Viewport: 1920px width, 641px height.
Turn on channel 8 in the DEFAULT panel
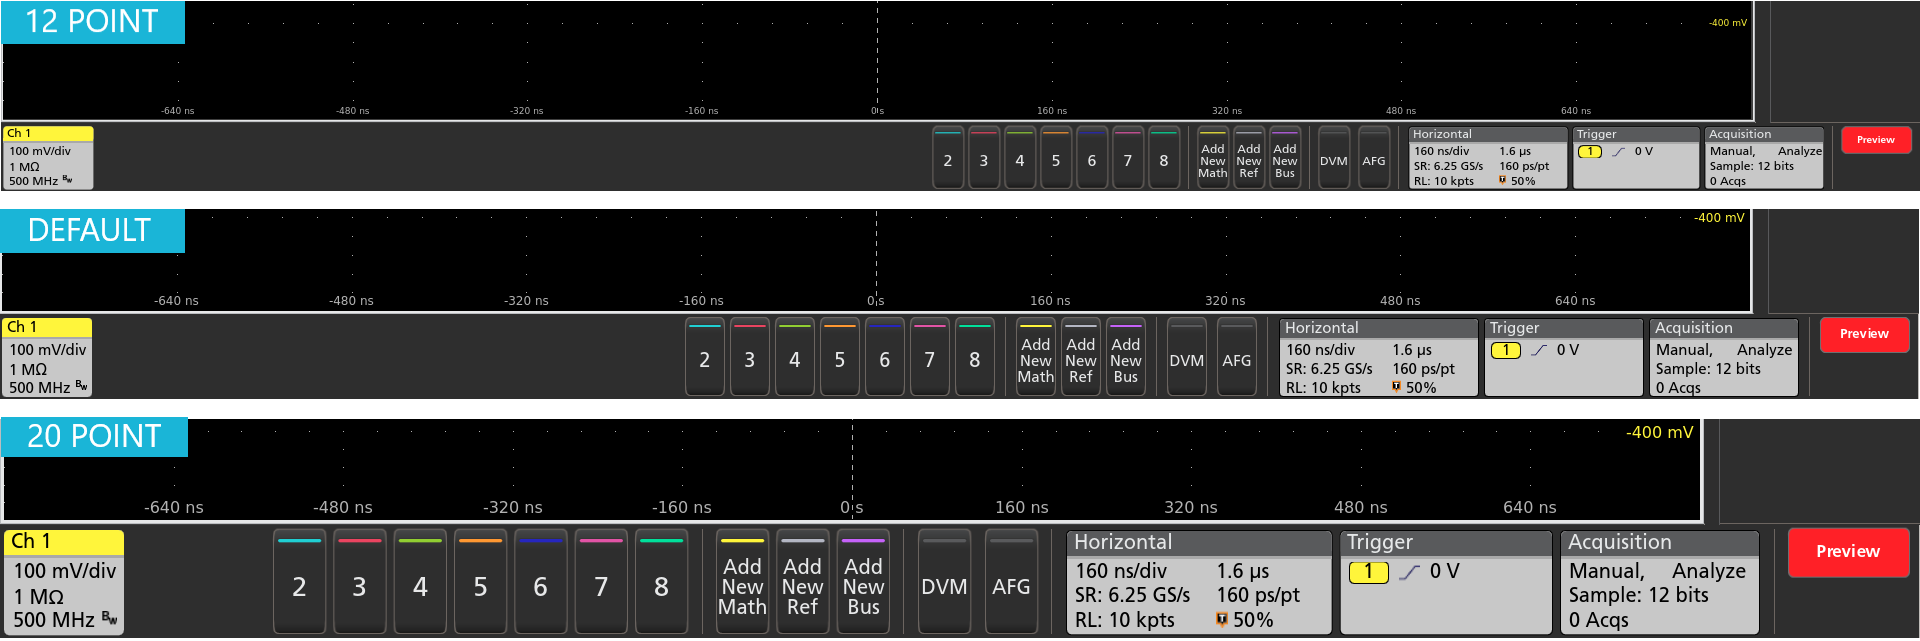click(x=975, y=357)
